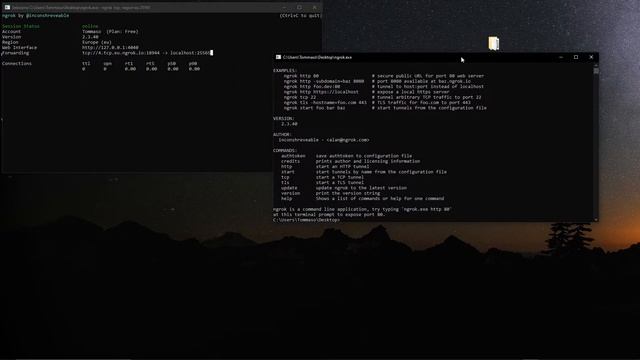The width and height of the screenshot is (640, 360).
Task: Click the 'COMMANDS:' heading
Action: pyautogui.click(x=285, y=150)
